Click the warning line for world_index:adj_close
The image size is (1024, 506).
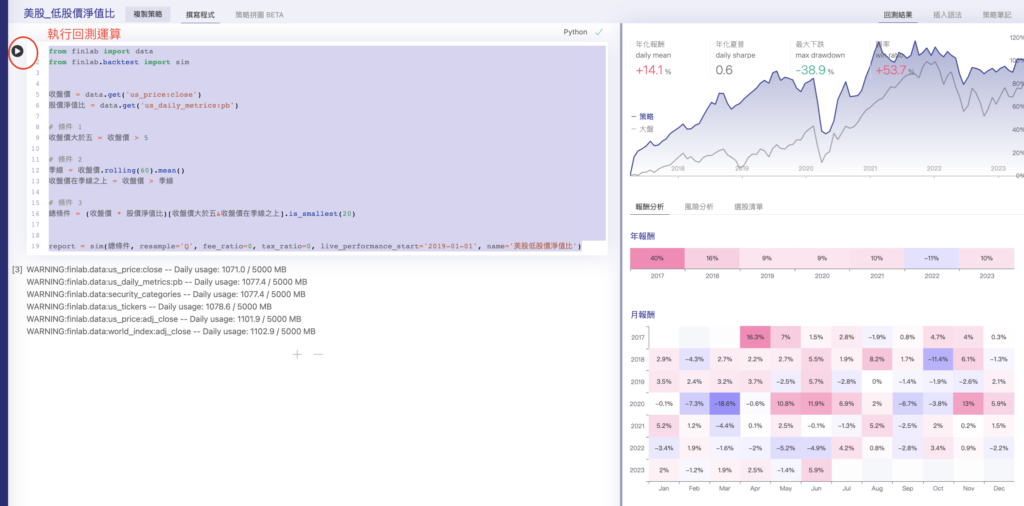coord(171,332)
